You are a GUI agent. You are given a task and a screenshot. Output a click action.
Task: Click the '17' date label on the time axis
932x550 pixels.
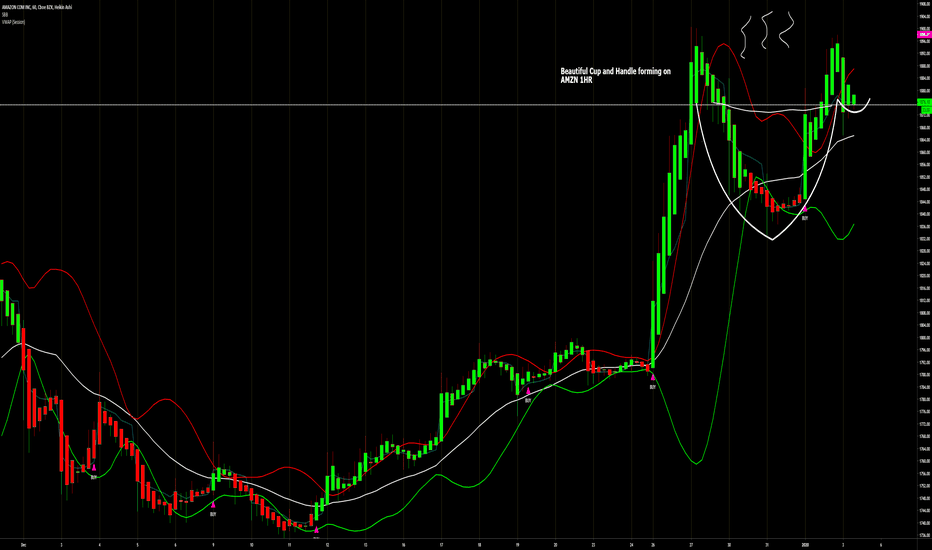click(x=441, y=544)
